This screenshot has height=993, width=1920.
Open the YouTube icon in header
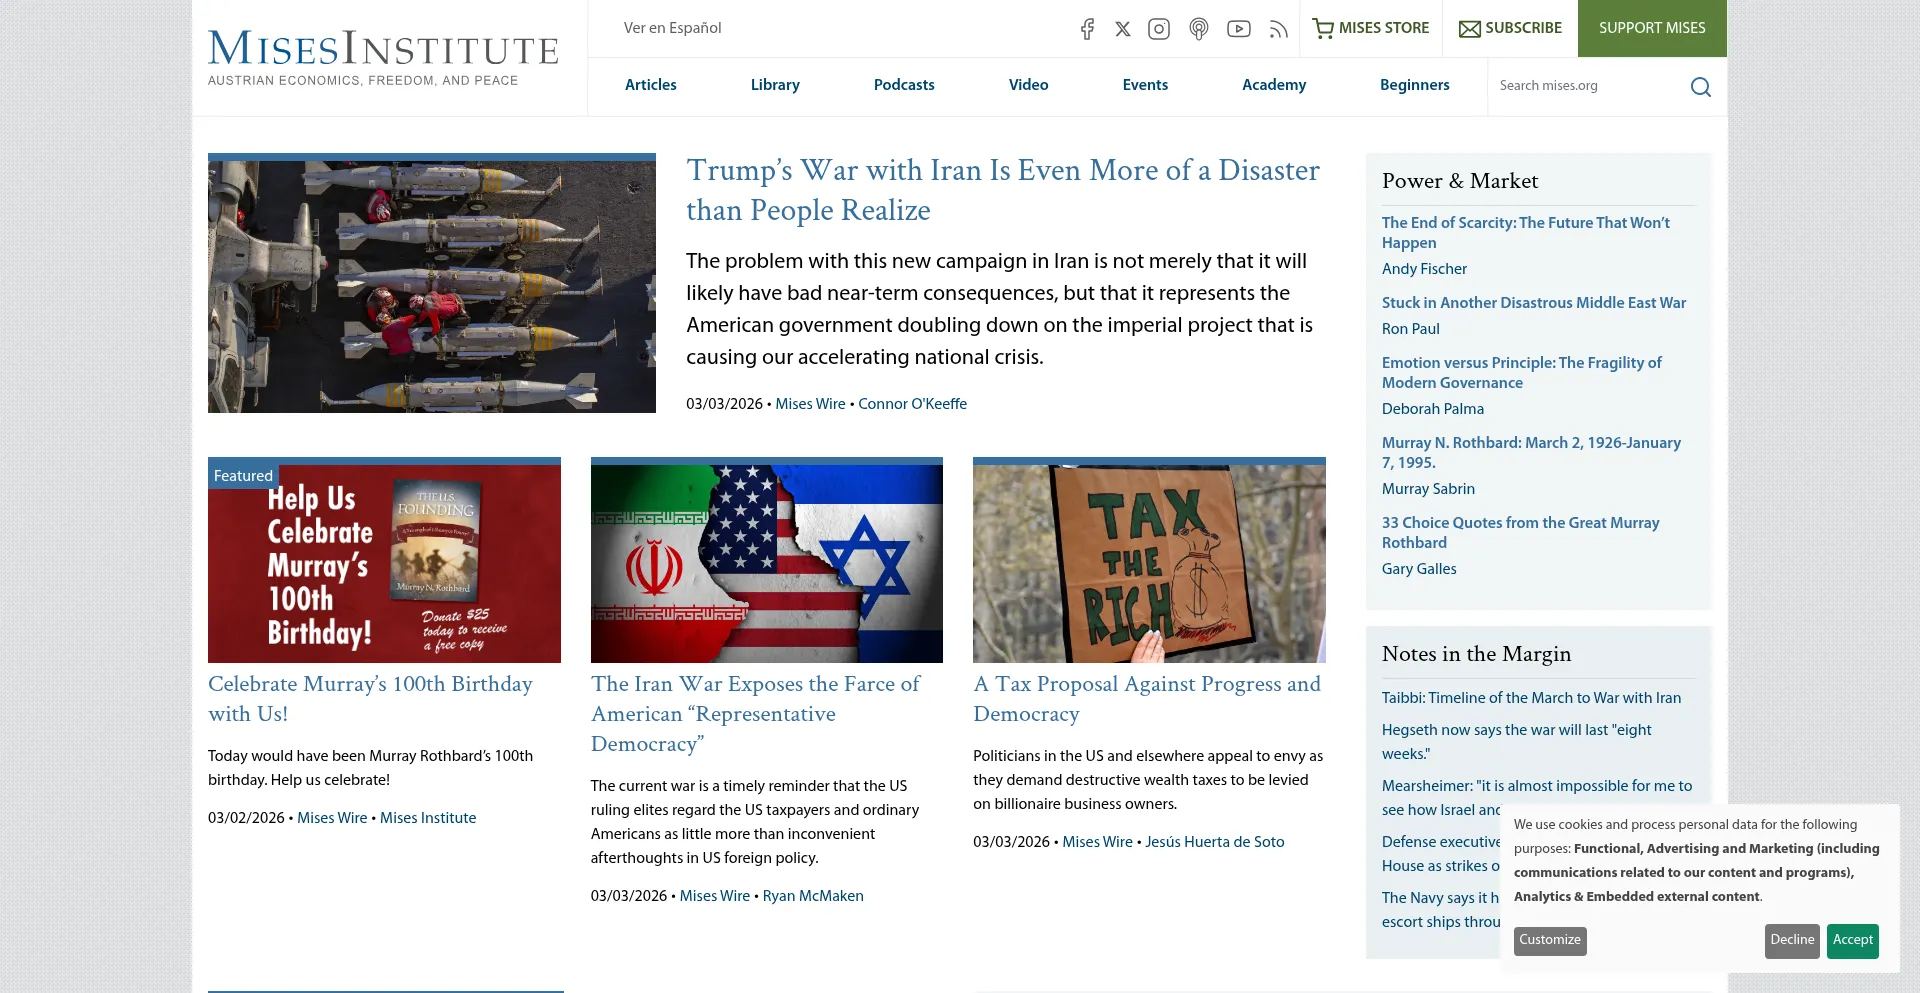[x=1239, y=29]
